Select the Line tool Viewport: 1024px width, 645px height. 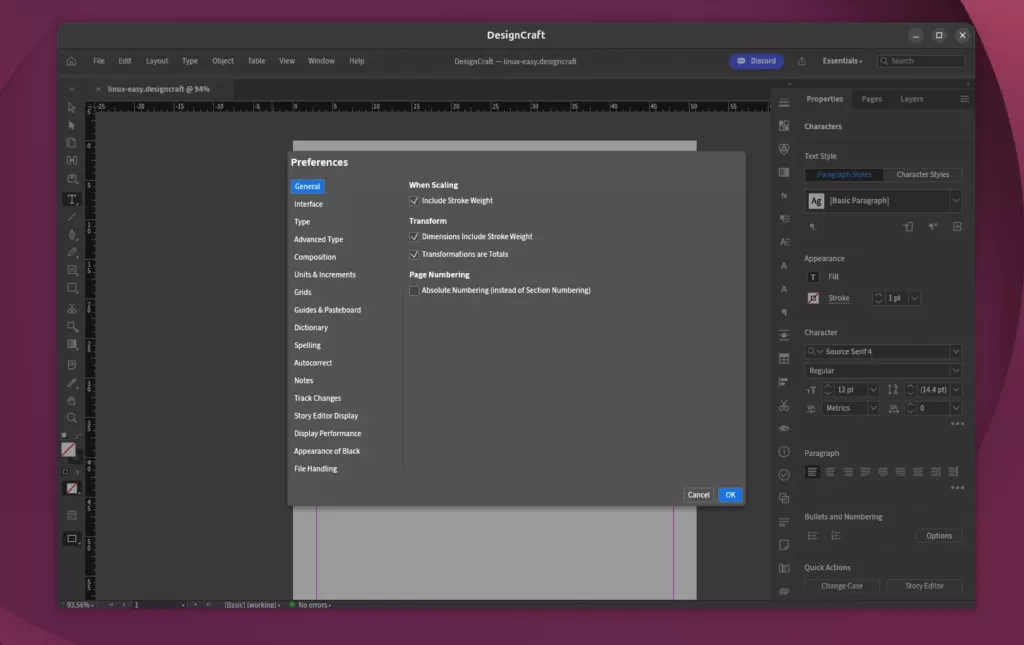(72, 217)
